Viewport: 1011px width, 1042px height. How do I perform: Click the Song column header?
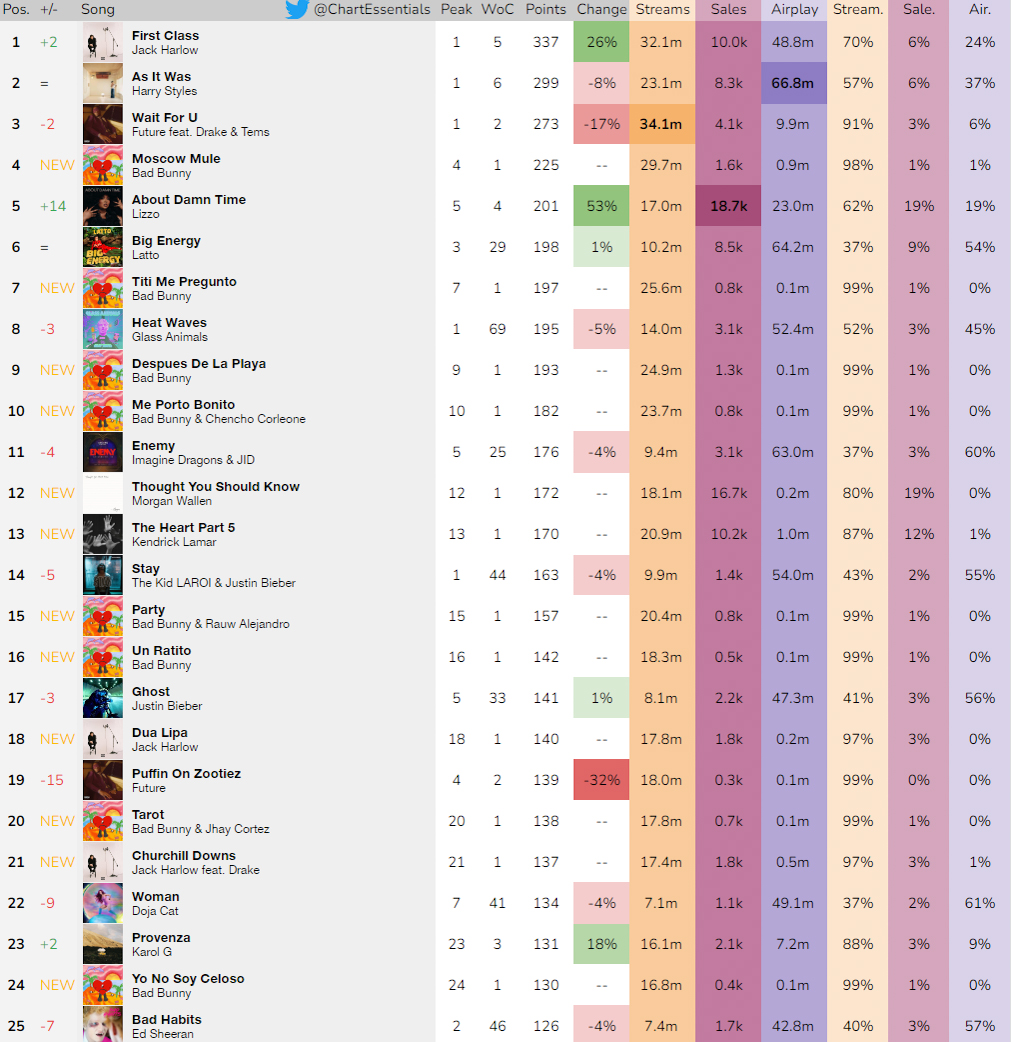tap(98, 9)
